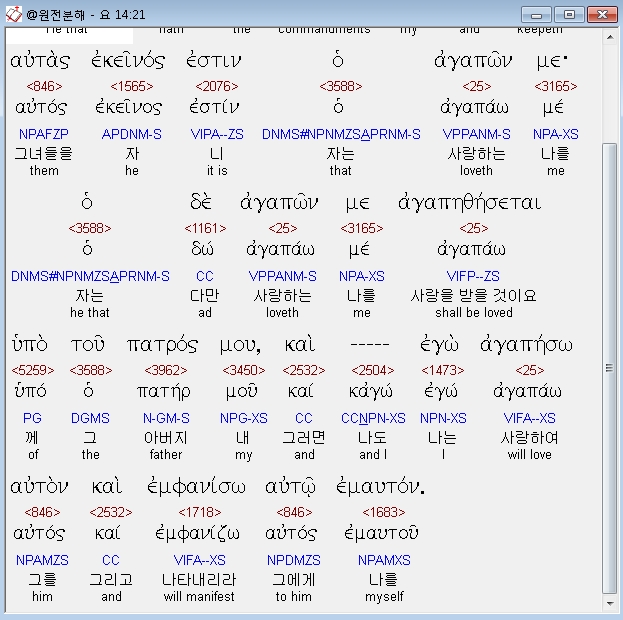Click morphology code N-GM-S
Image resolution: width=623 pixels, height=620 pixels.
tap(166, 418)
